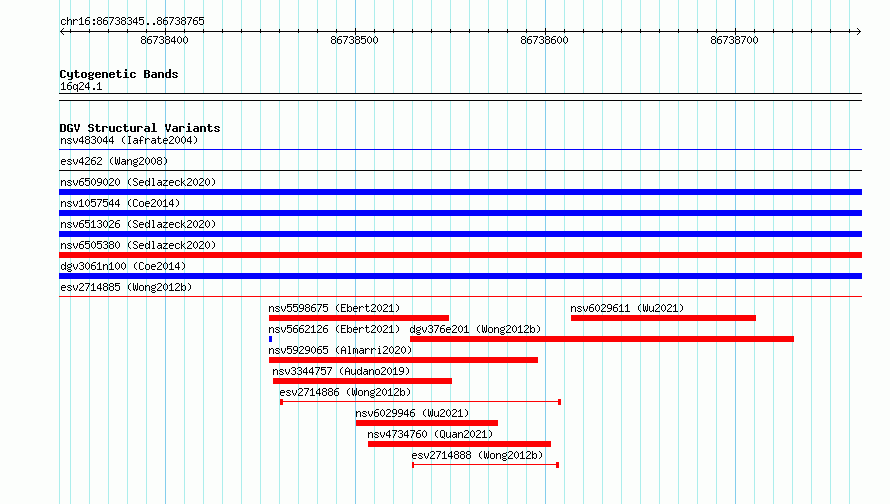The width and height of the screenshot is (890, 504).
Task: Click the blue nsv6509020 variant bar
Action: 460,192
